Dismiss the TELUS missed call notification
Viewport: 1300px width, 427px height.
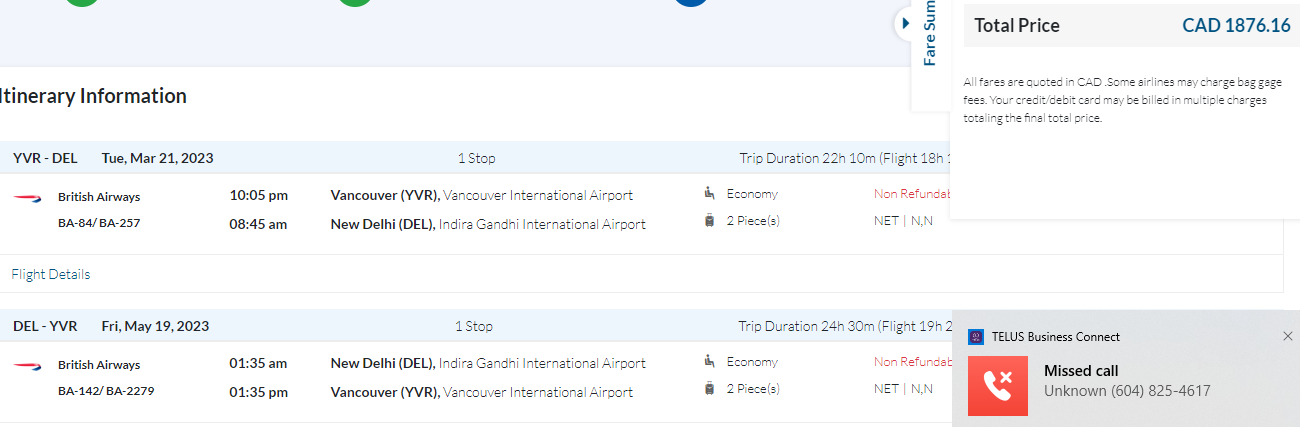(1287, 336)
